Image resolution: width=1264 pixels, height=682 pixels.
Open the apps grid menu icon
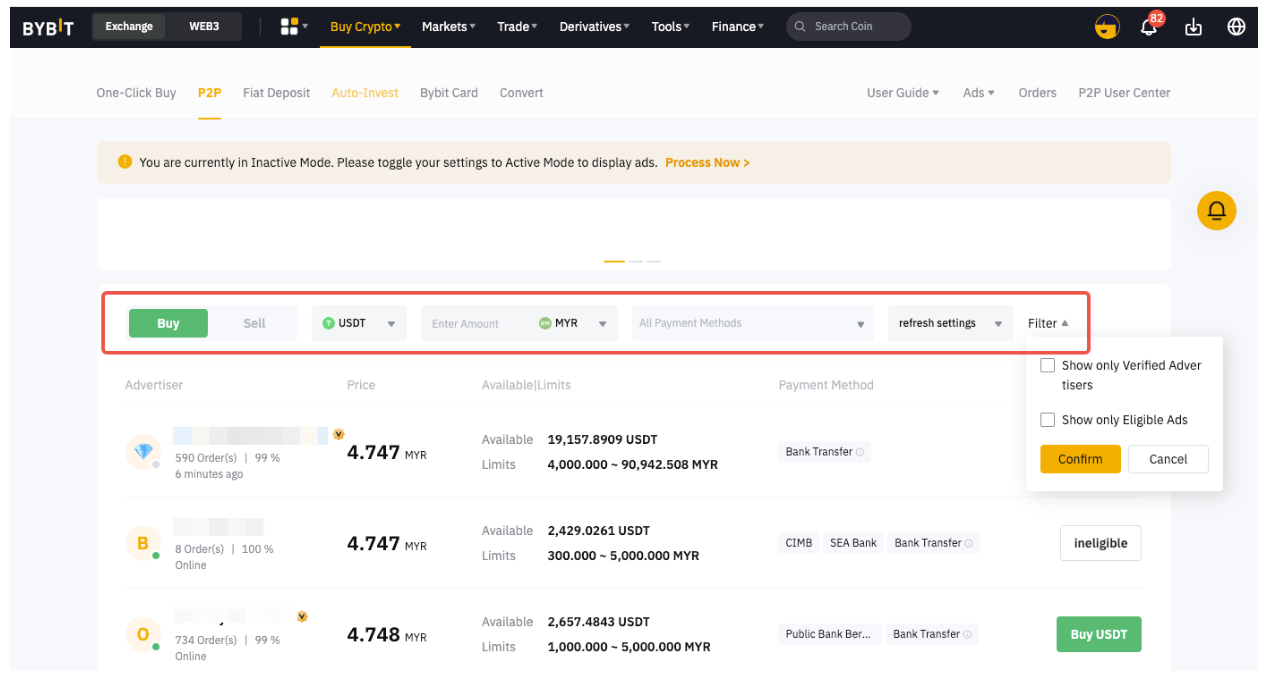289,27
